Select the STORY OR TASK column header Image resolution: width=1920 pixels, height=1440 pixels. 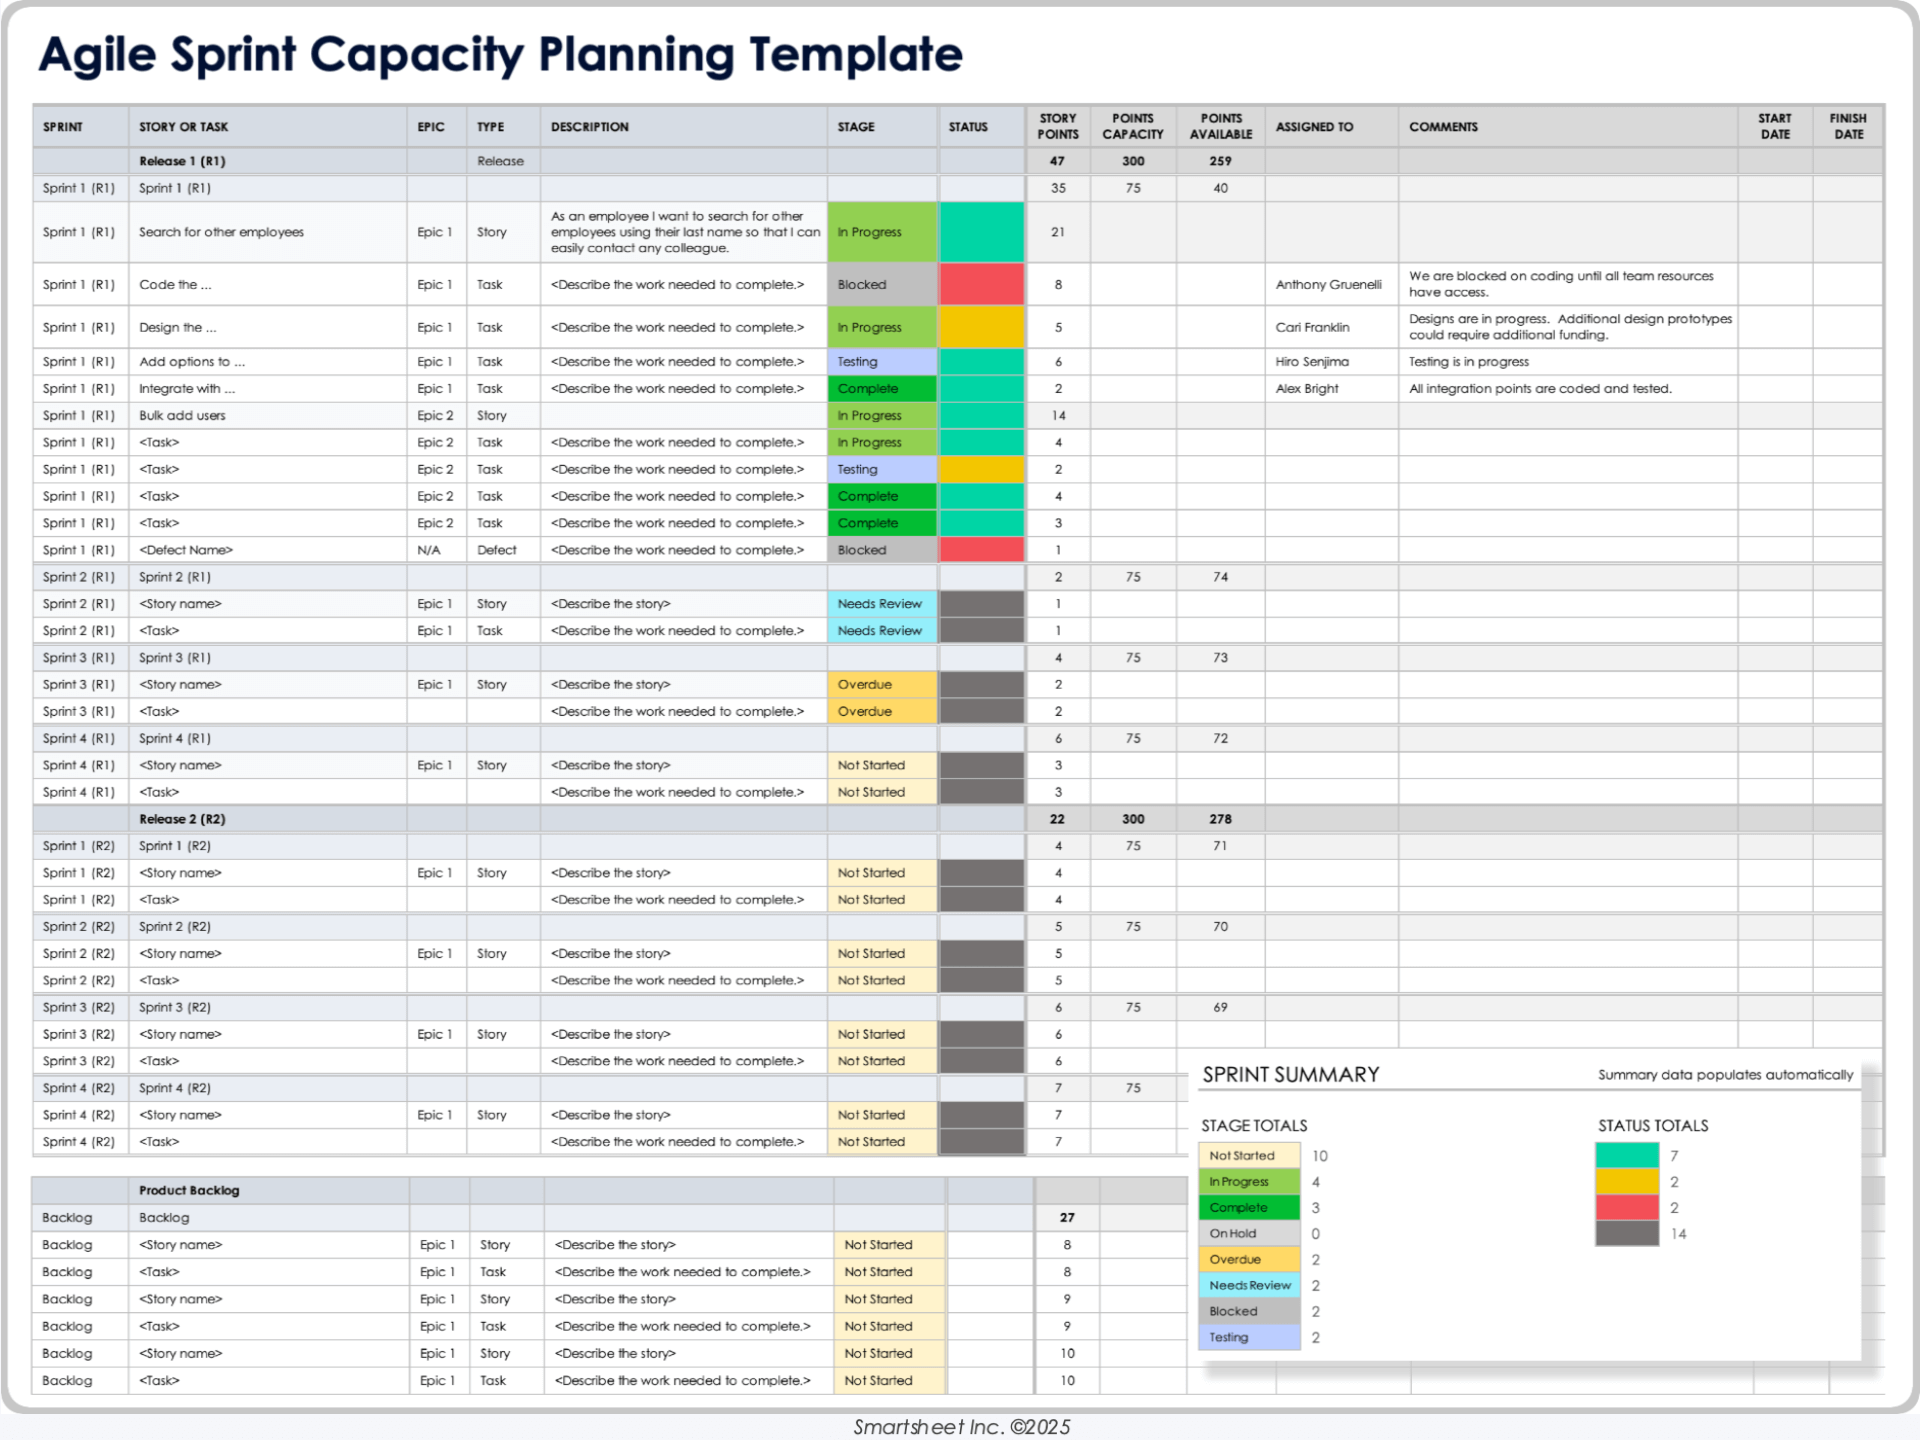click(x=184, y=127)
